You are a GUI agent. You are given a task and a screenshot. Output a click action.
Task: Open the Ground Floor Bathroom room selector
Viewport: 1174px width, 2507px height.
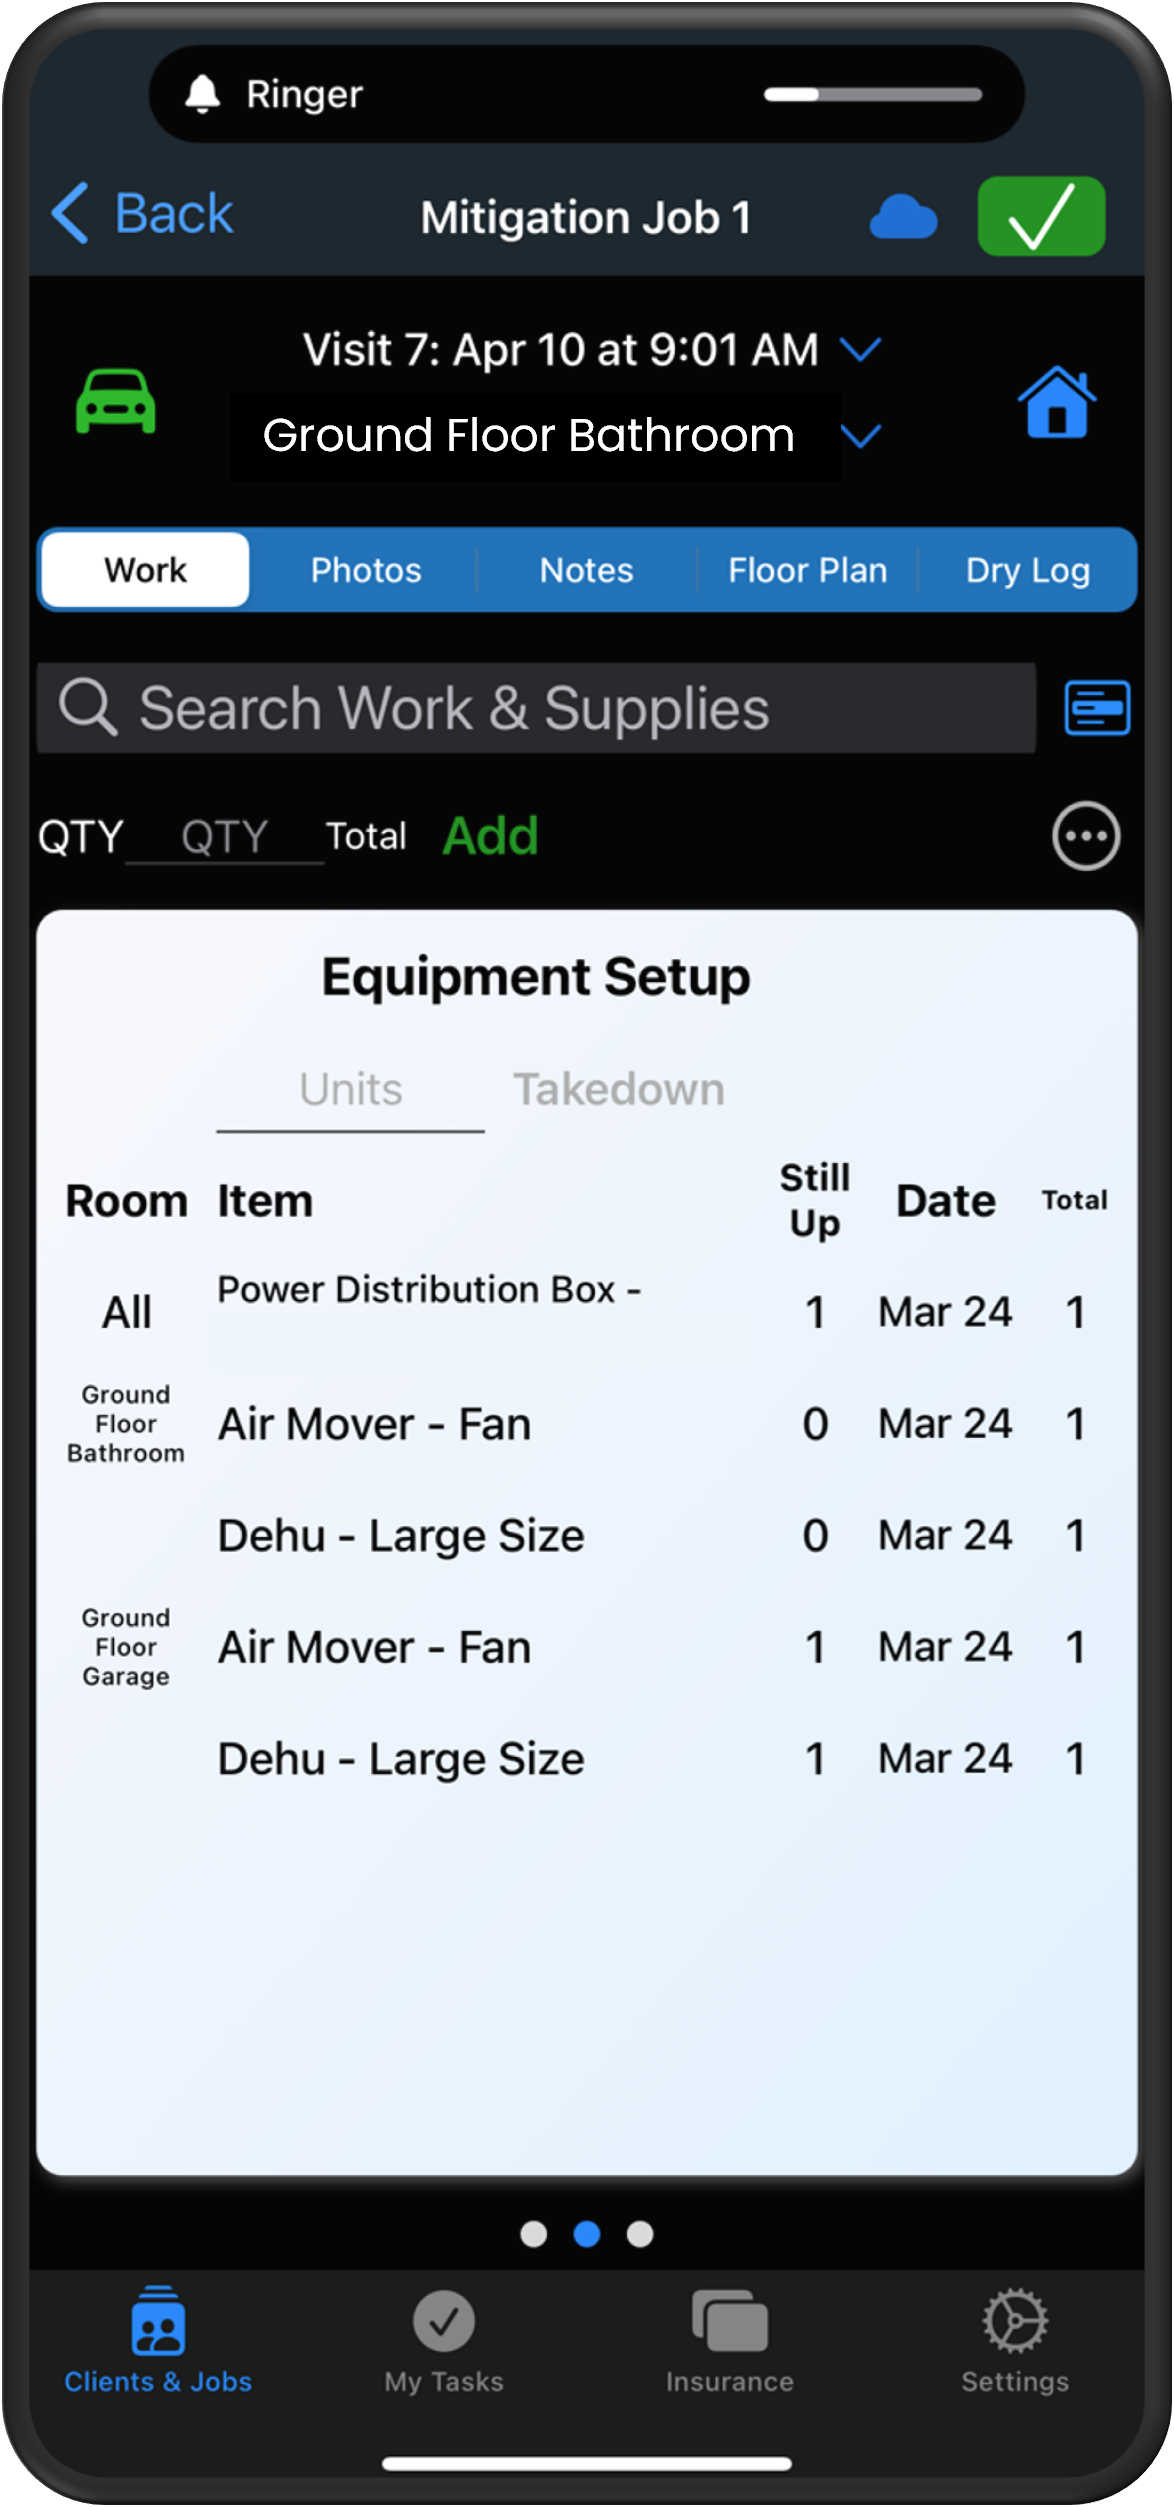[528, 436]
